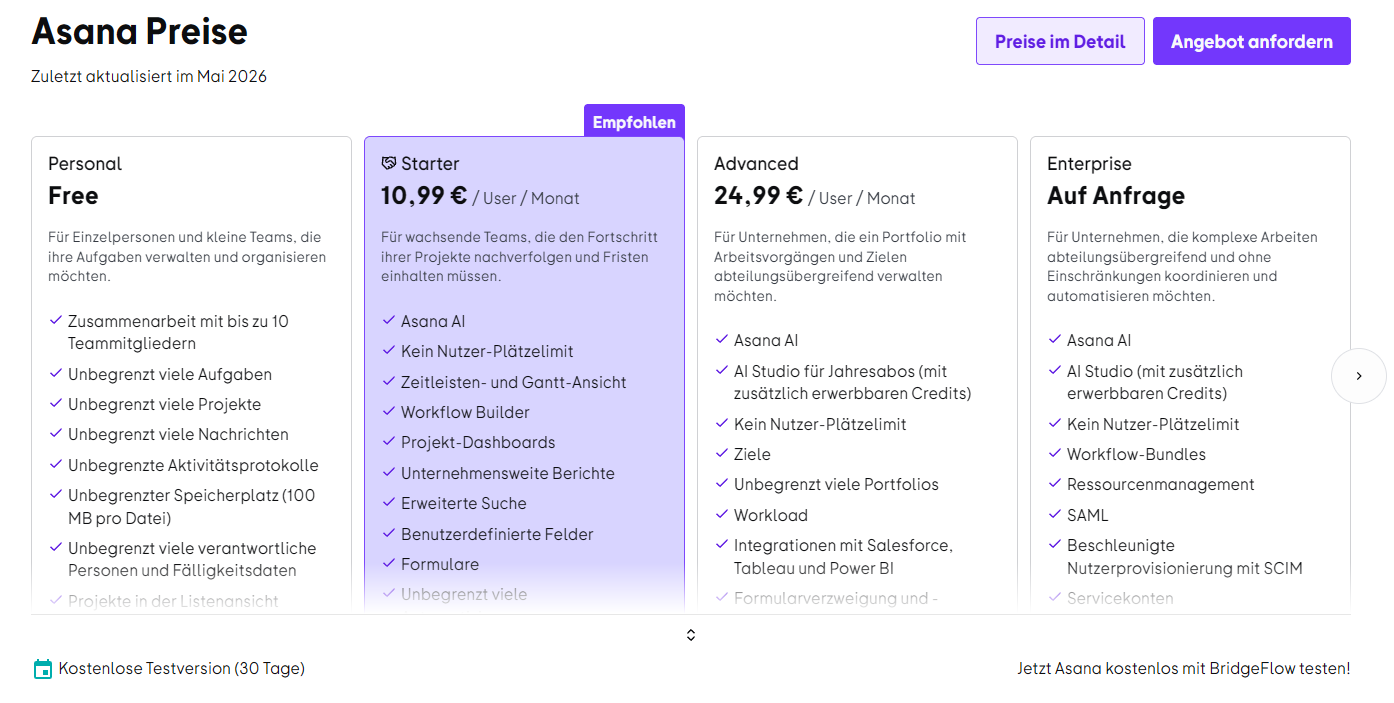The image size is (1394, 703).
Task: Click the checkmark beside Ressourcenmanagement
Action: 1055,484
